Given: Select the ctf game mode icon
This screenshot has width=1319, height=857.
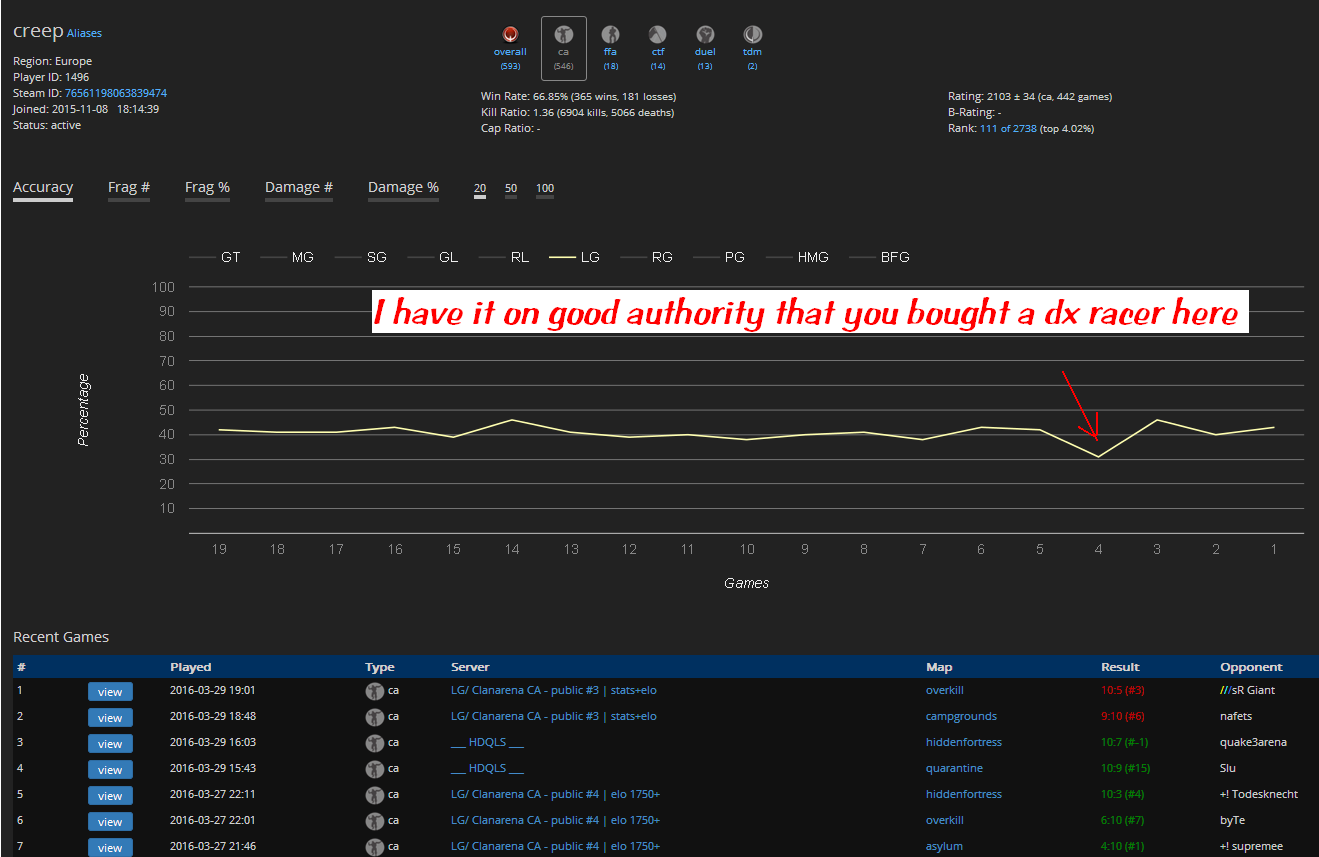Looking at the screenshot, I should pos(657,36).
